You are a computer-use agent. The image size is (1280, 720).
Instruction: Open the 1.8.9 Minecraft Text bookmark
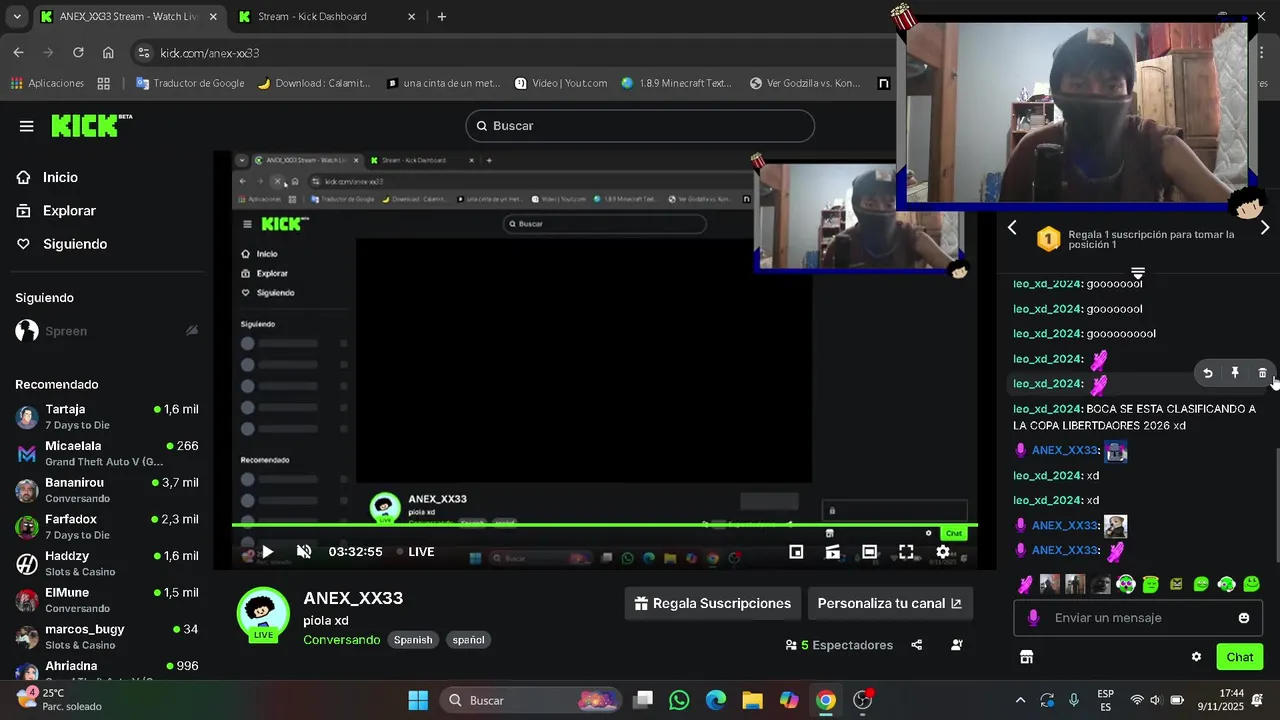coord(676,83)
